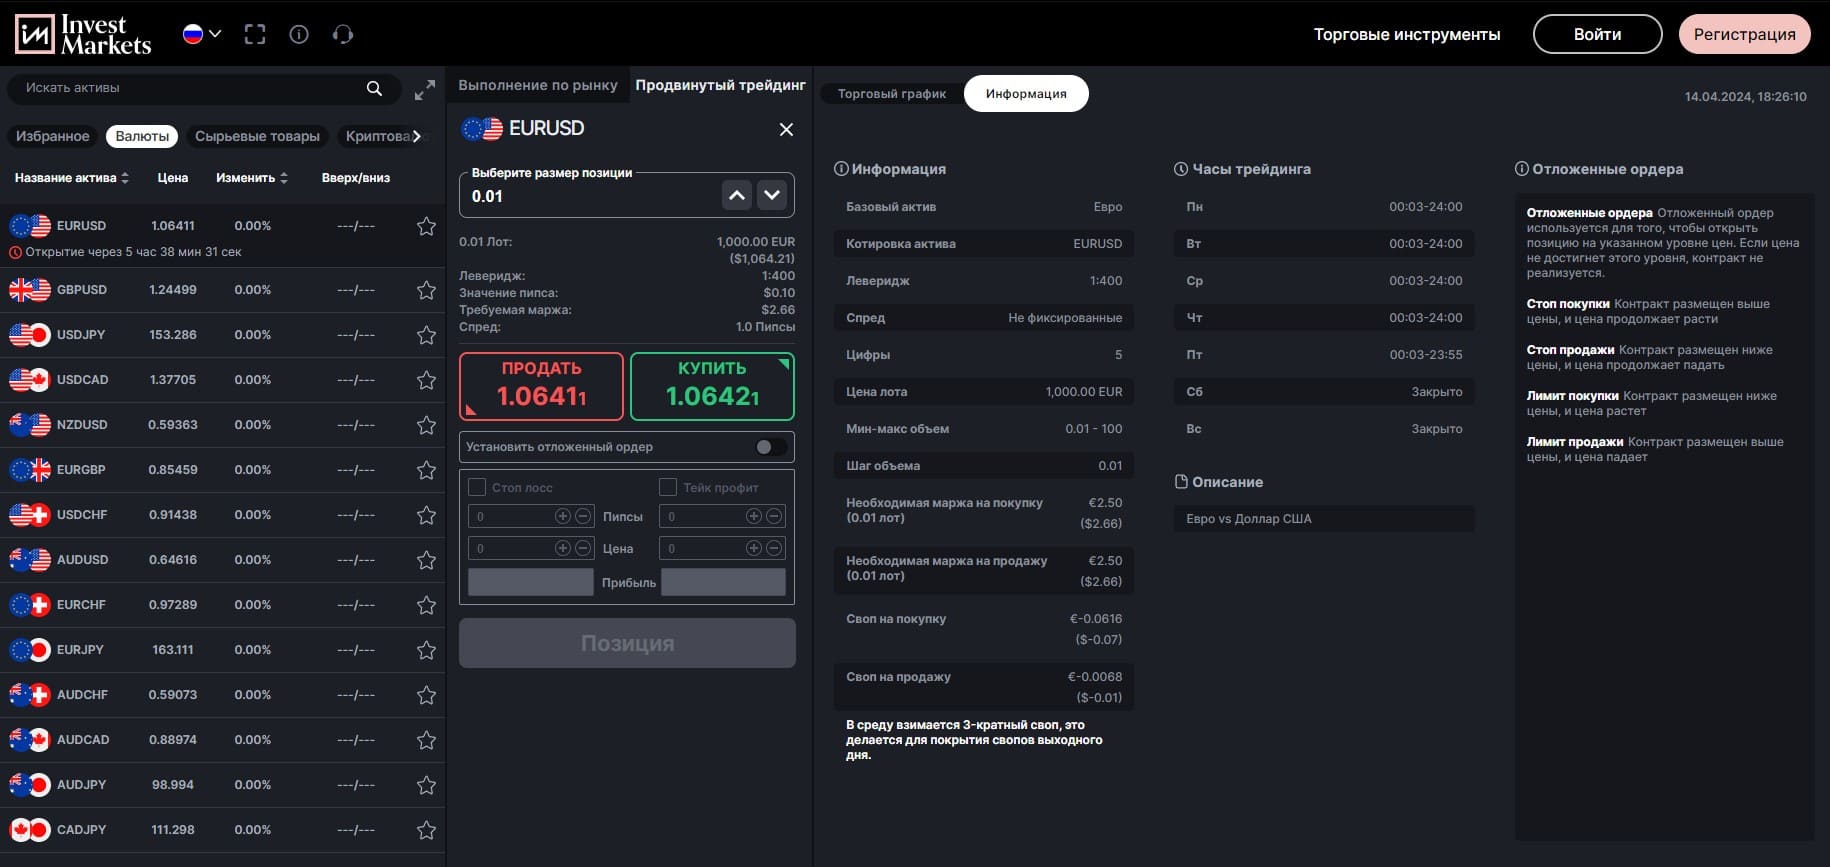Click the Регистрация button
Image resolution: width=1830 pixels, height=867 pixels.
click(x=1744, y=34)
